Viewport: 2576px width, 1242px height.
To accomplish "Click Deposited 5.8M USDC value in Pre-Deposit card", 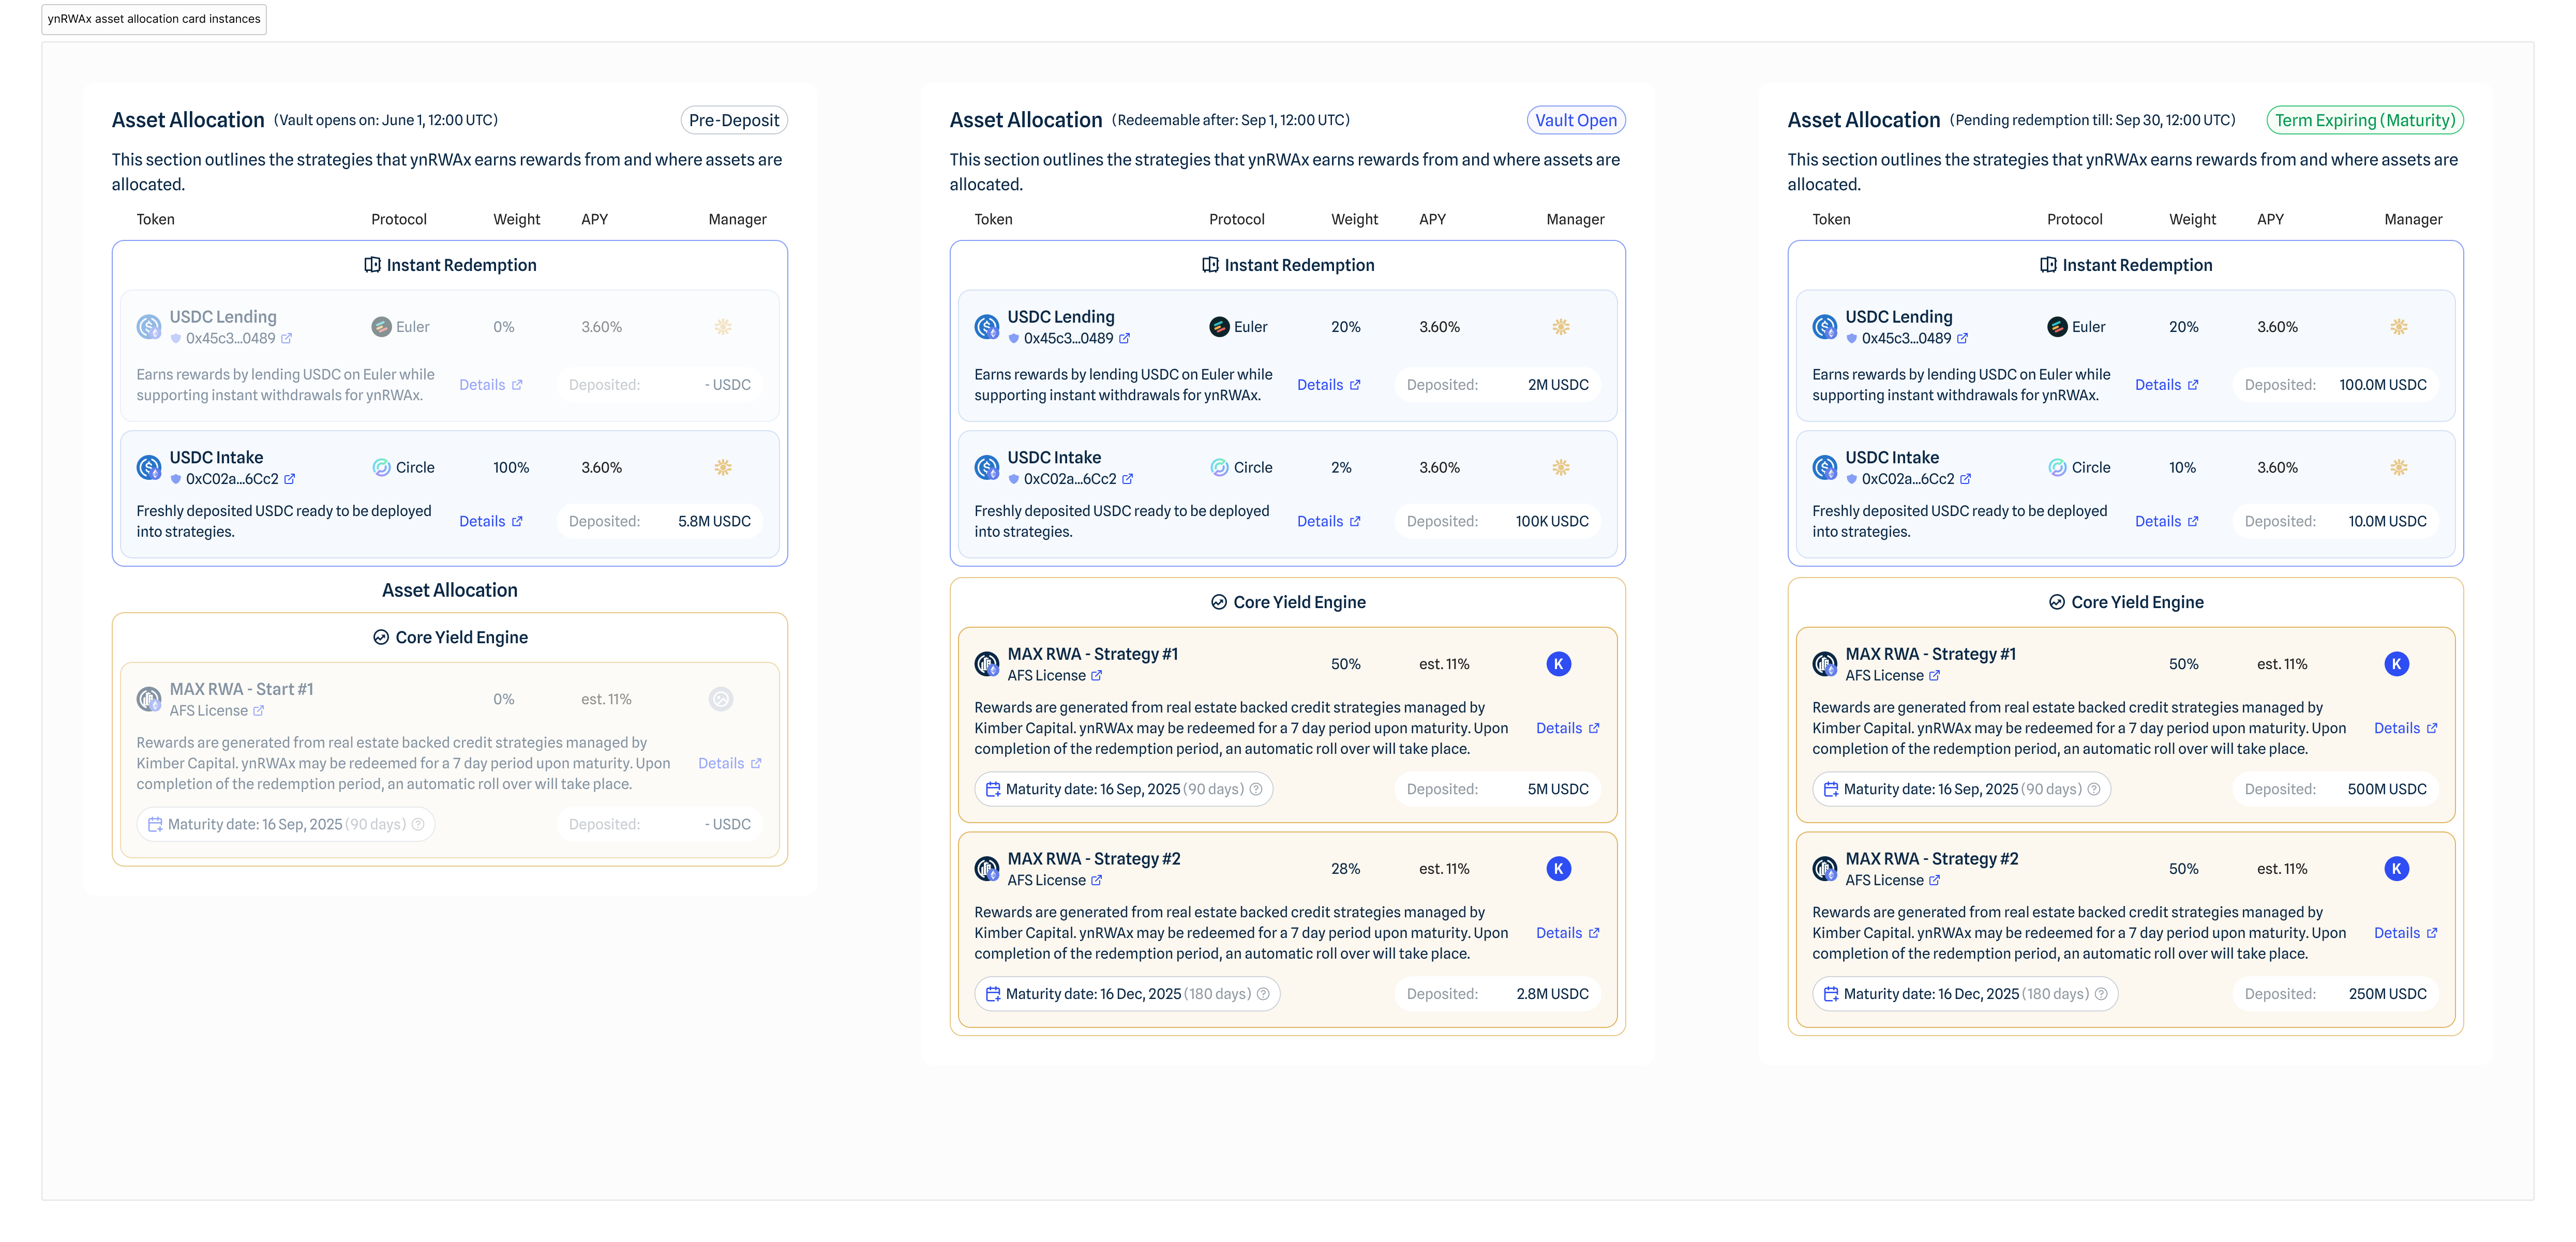I will [x=714, y=522].
